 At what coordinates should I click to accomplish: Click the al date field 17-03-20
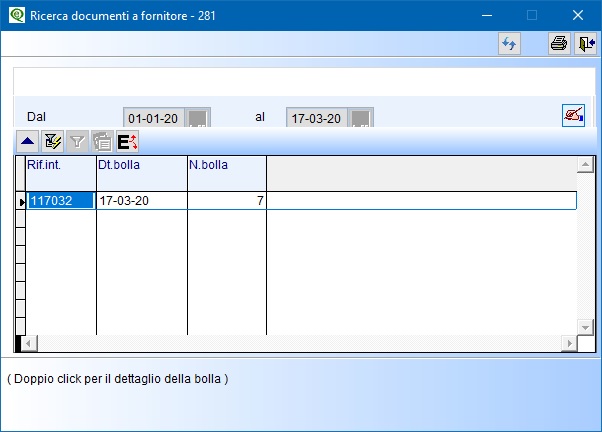point(317,118)
